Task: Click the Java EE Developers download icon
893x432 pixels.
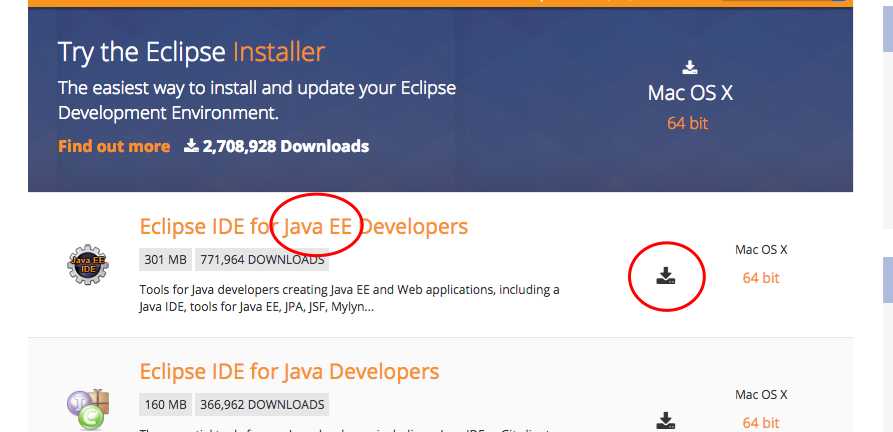Action: [666, 276]
